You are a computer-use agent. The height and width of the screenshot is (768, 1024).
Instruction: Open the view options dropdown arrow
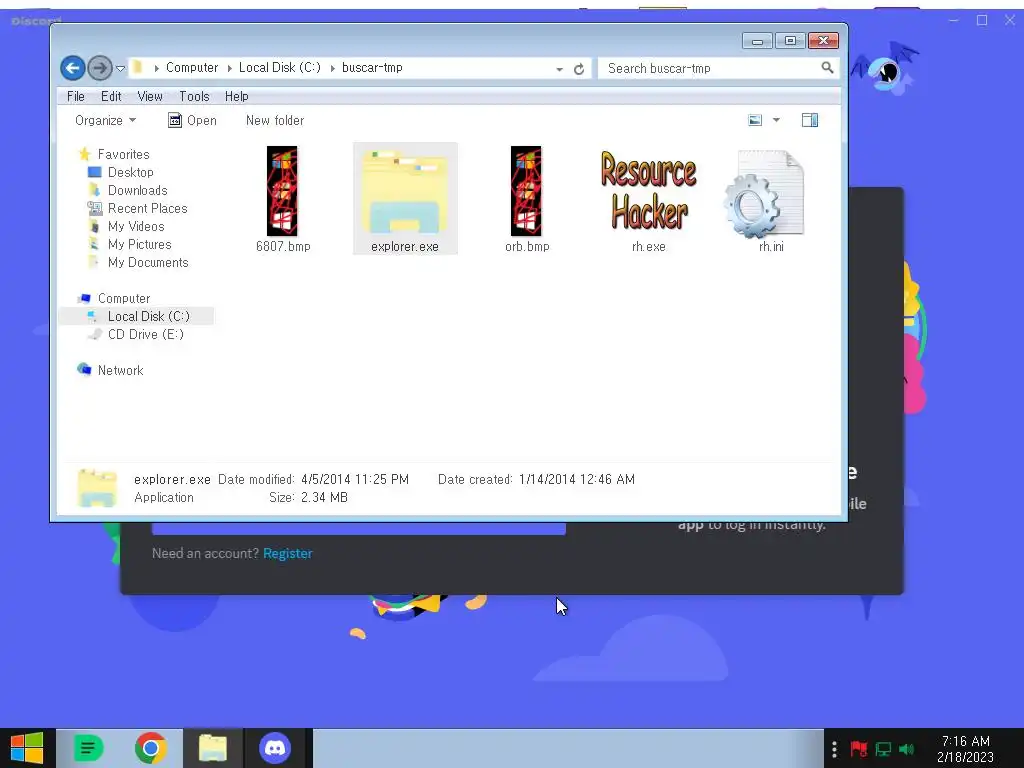776,120
